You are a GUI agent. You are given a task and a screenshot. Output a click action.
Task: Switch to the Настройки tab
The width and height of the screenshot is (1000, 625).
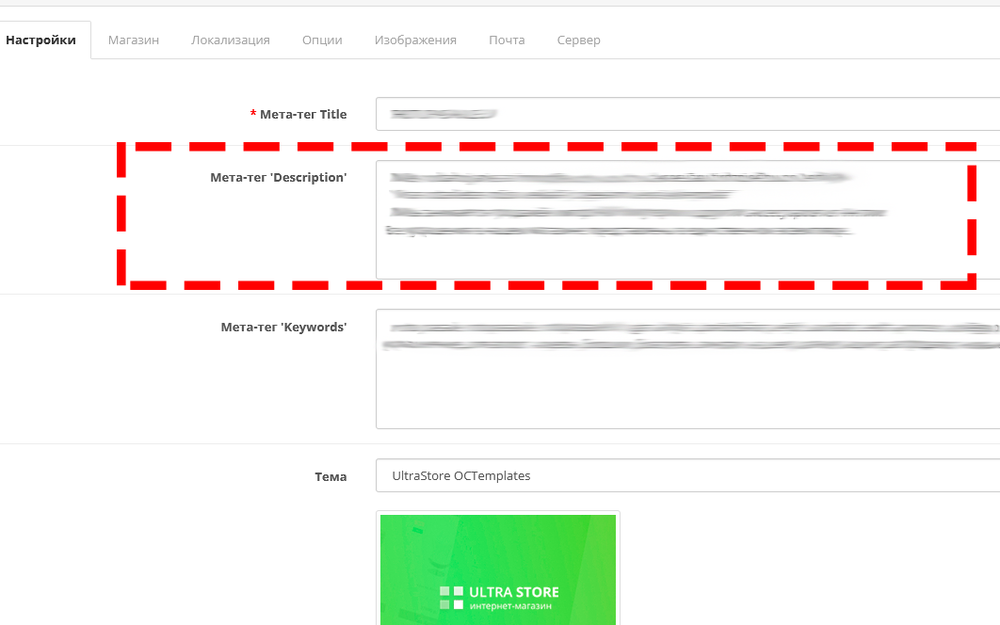click(41, 40)
